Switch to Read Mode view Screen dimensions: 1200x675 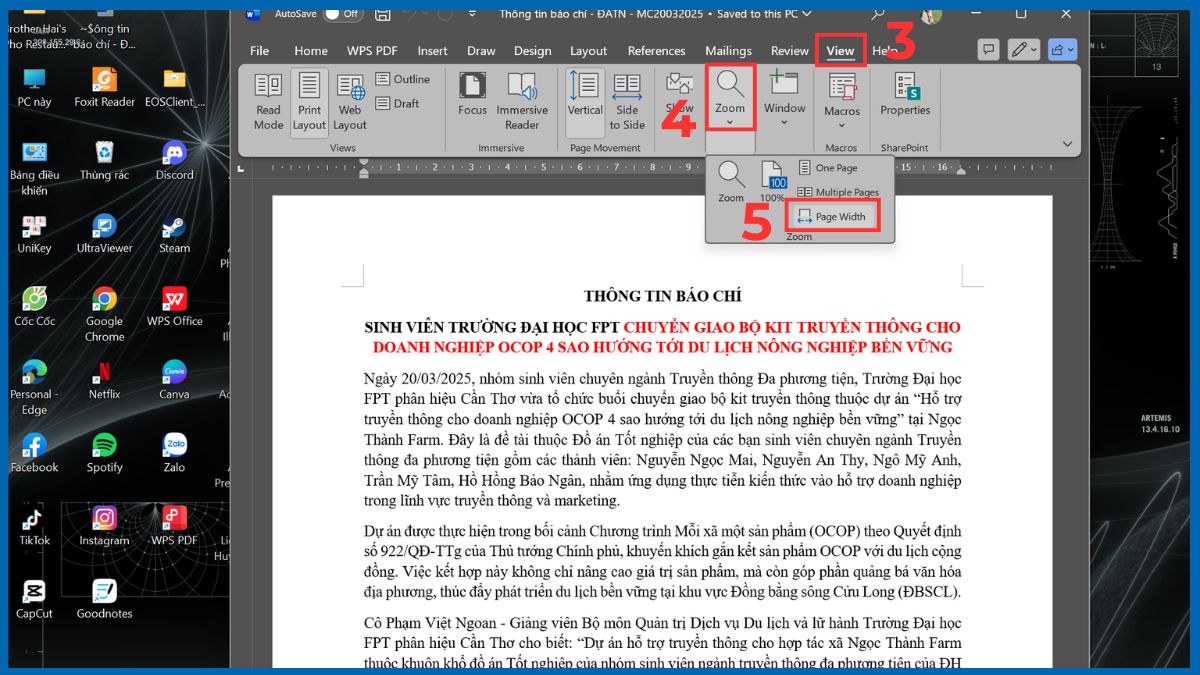pyautogui.click(x=267, y=100)
